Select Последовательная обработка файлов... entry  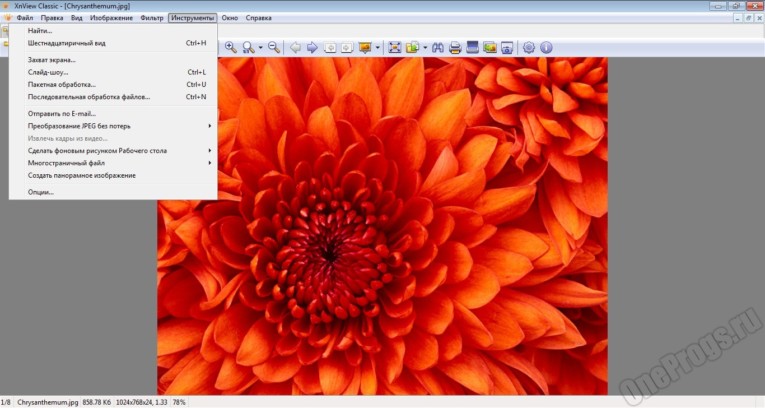click(113, 97)
